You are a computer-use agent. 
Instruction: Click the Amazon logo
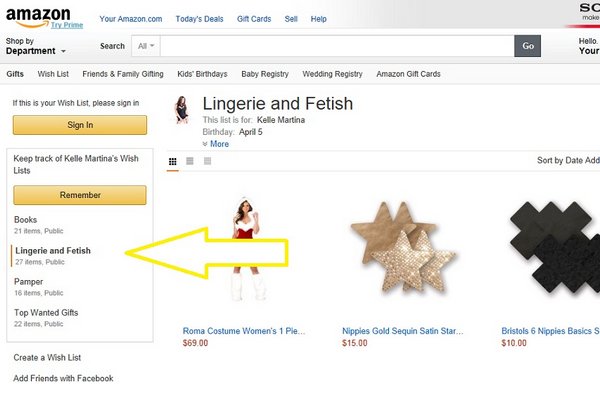[x=38, y=17]
